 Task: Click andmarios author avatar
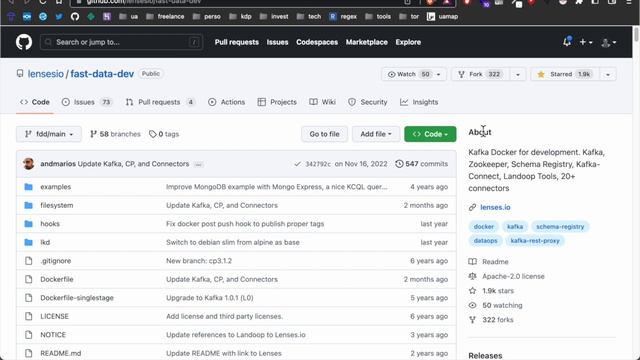29,164
